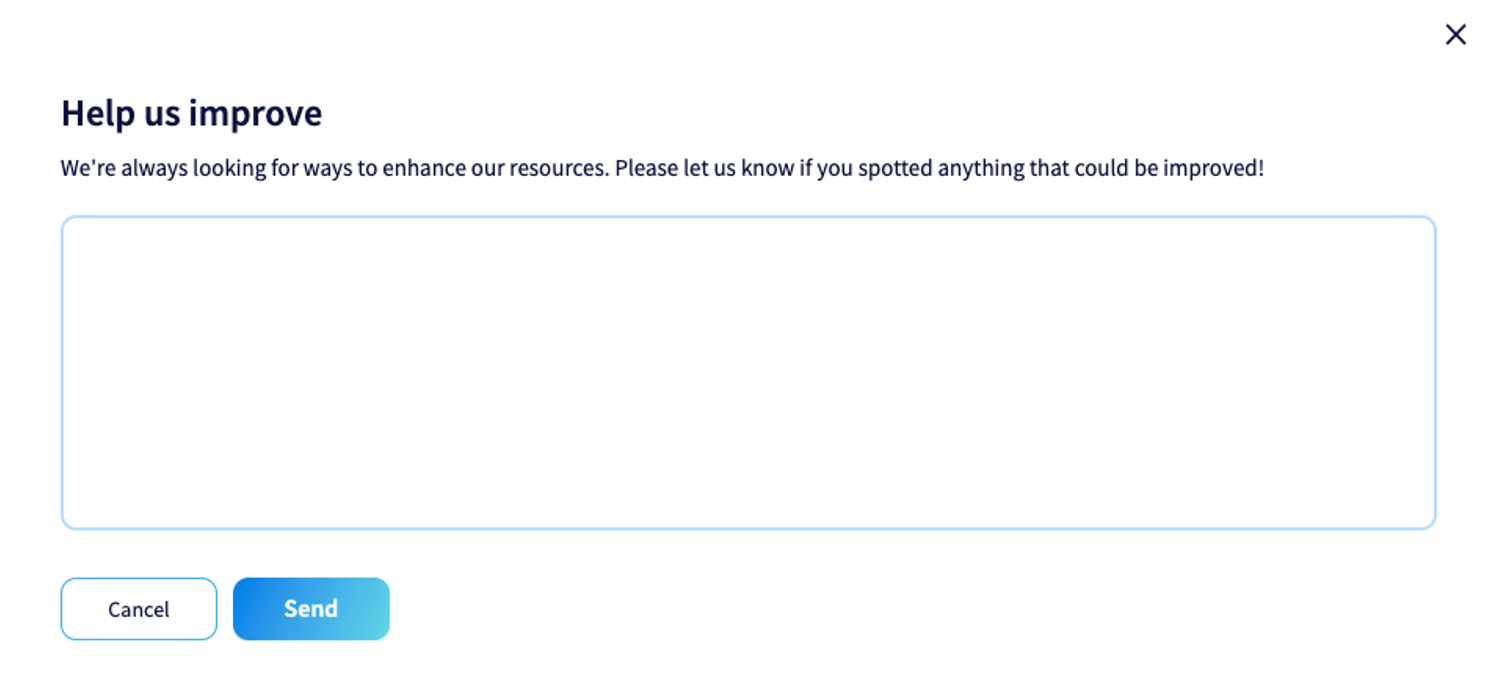Screen dimensions: 1496x700
Task: Close the feedback dialog with the X icon
Action: pyautogui.click(x=1455, y=35)
